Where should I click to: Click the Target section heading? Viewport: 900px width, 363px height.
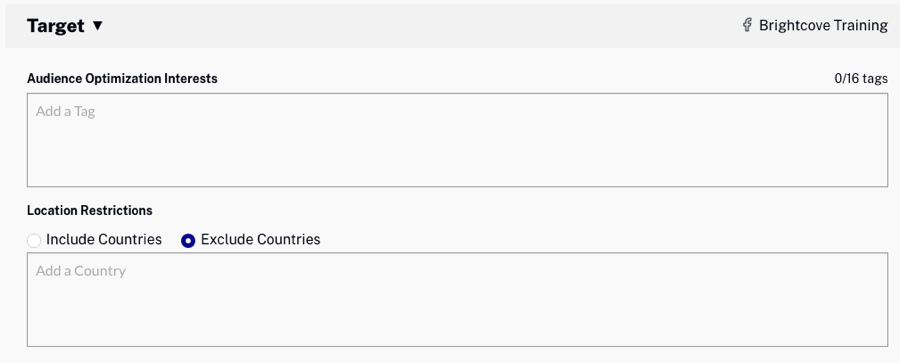pyautogui.click(x=56, y=26)
